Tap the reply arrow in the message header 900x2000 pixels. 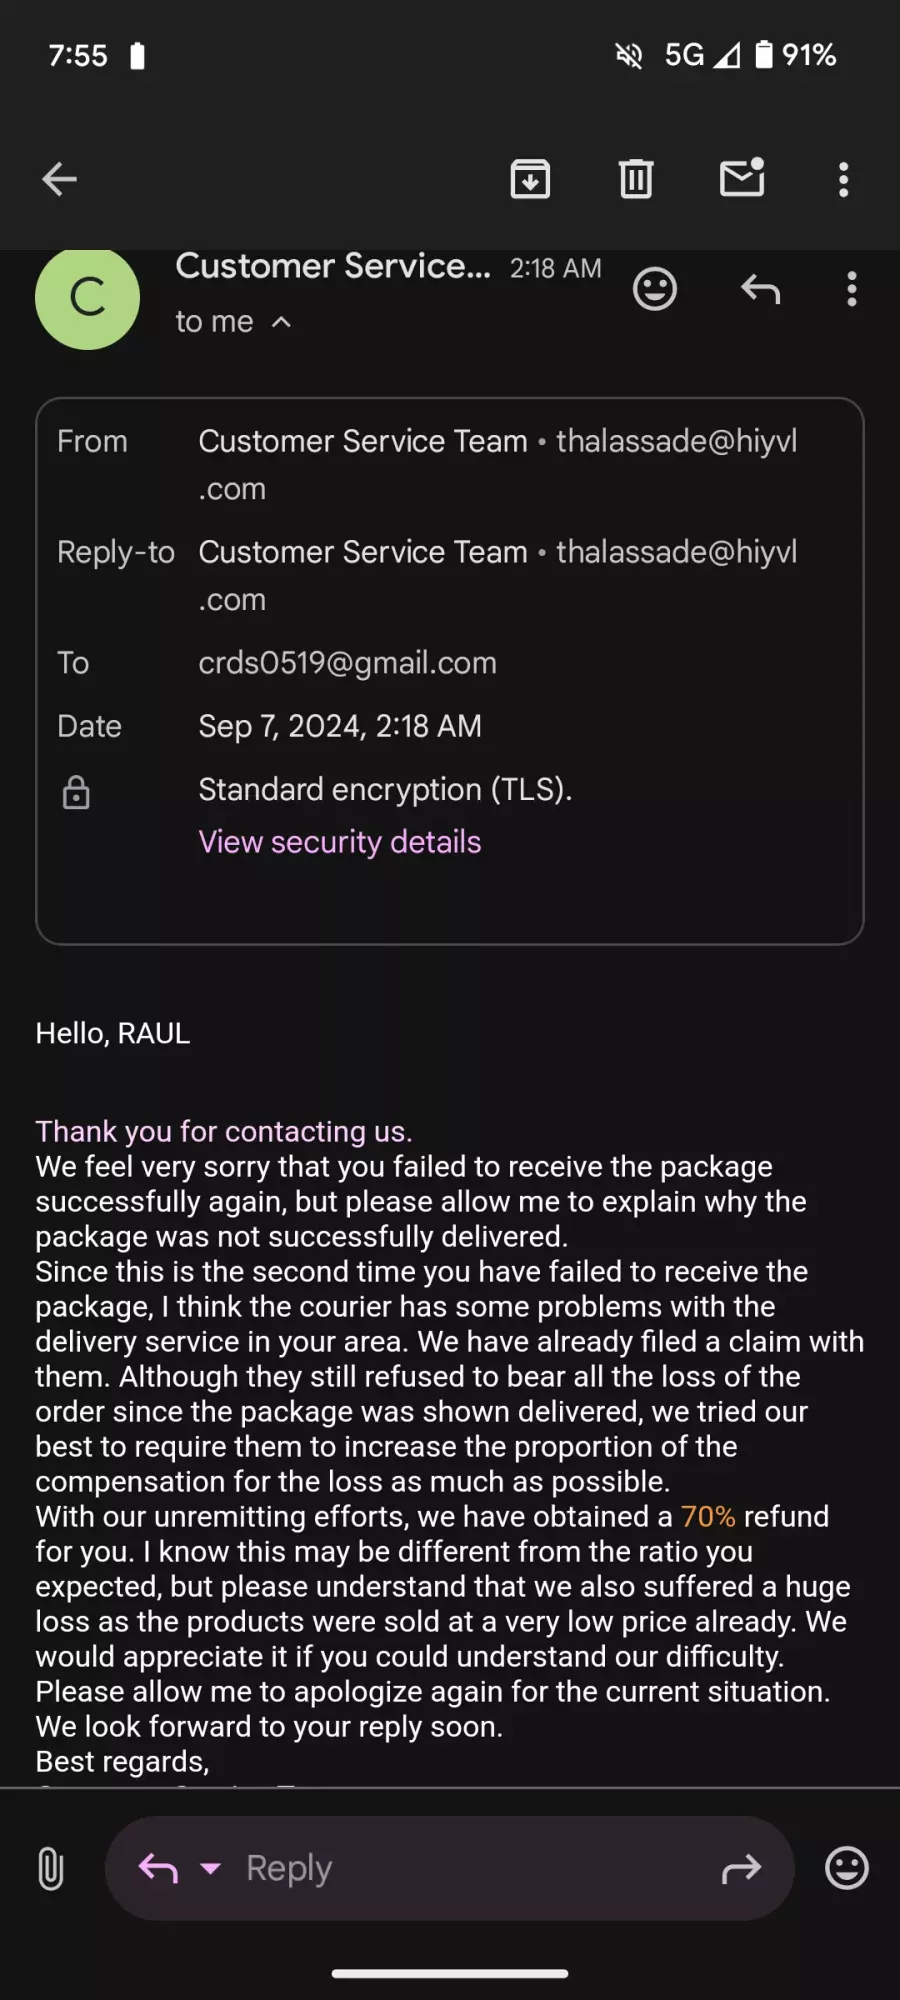[760, 290]
